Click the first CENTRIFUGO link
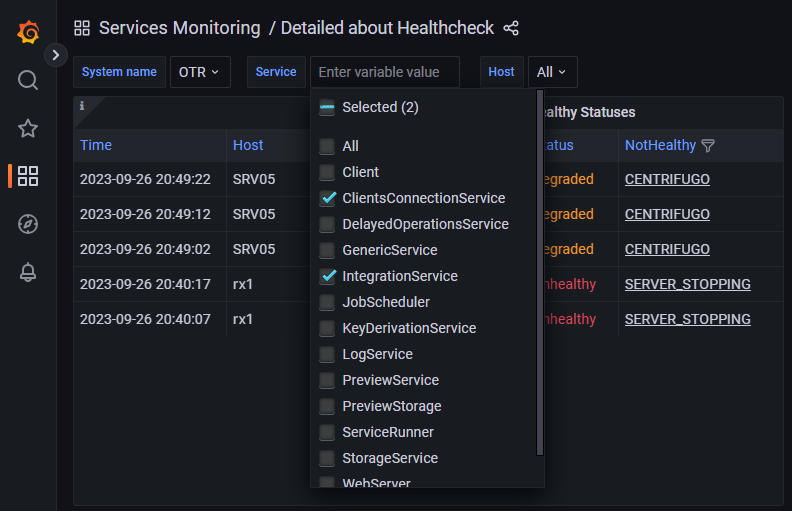792x511 pixels. click(x=667, y=180)
